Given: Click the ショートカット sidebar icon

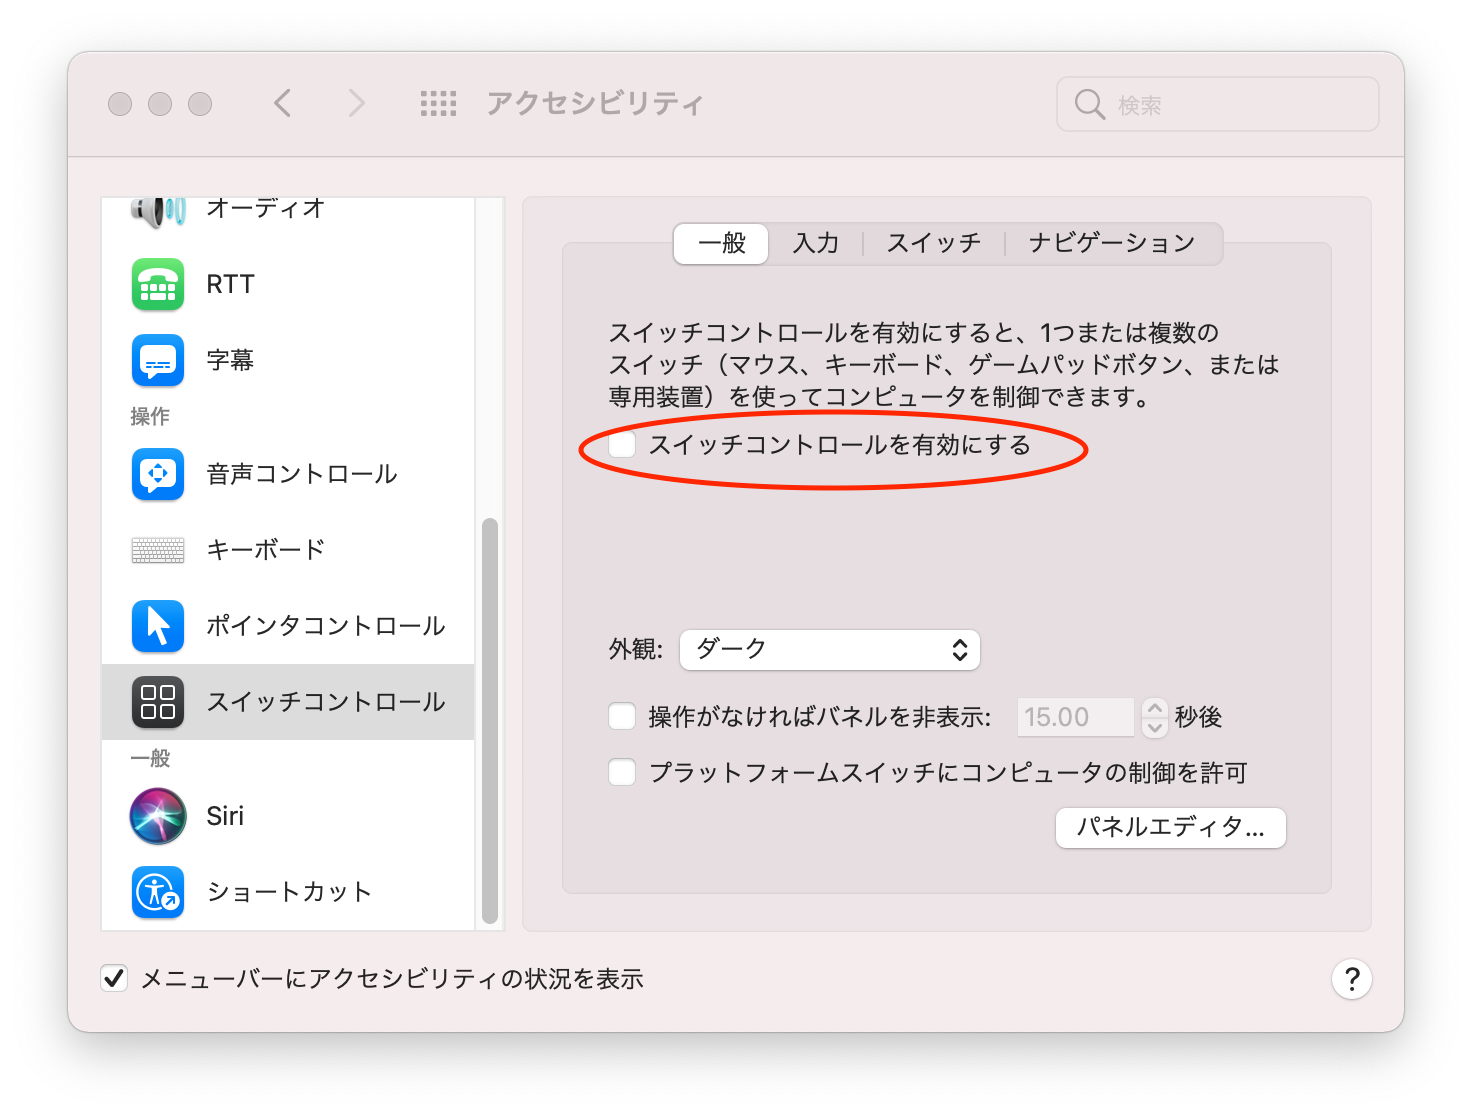Looking at the screenshot, I should [157, 892].
